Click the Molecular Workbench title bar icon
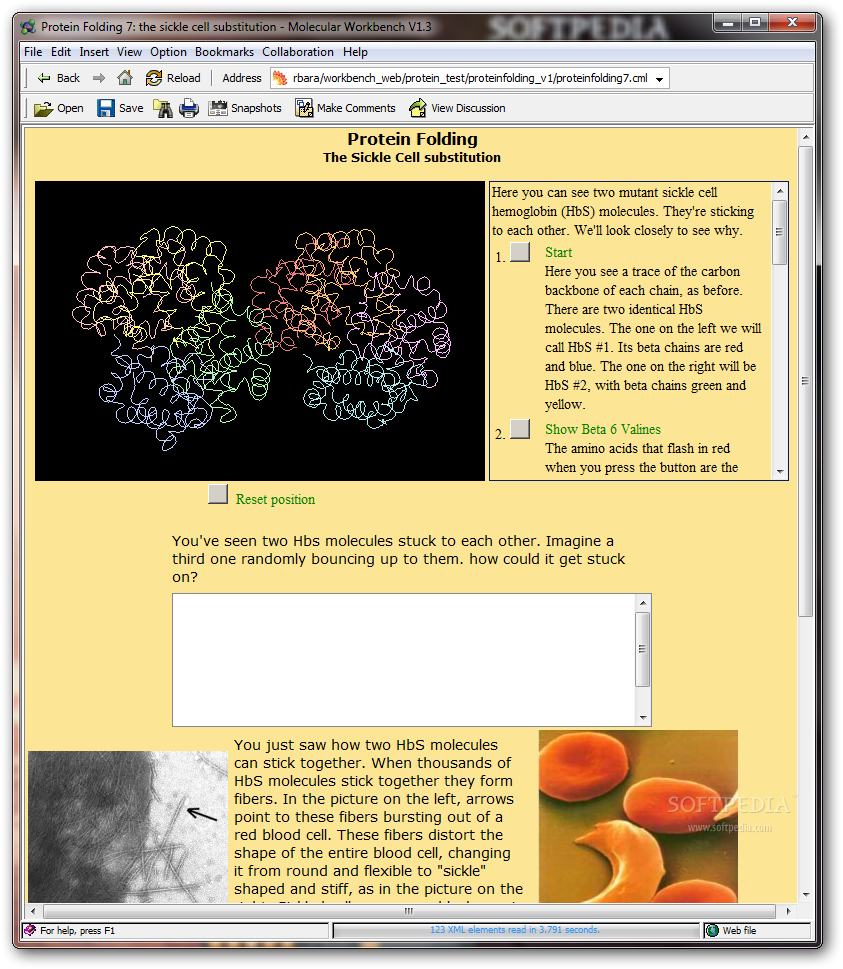Viewport: 843px width, 969px height. 28,27
